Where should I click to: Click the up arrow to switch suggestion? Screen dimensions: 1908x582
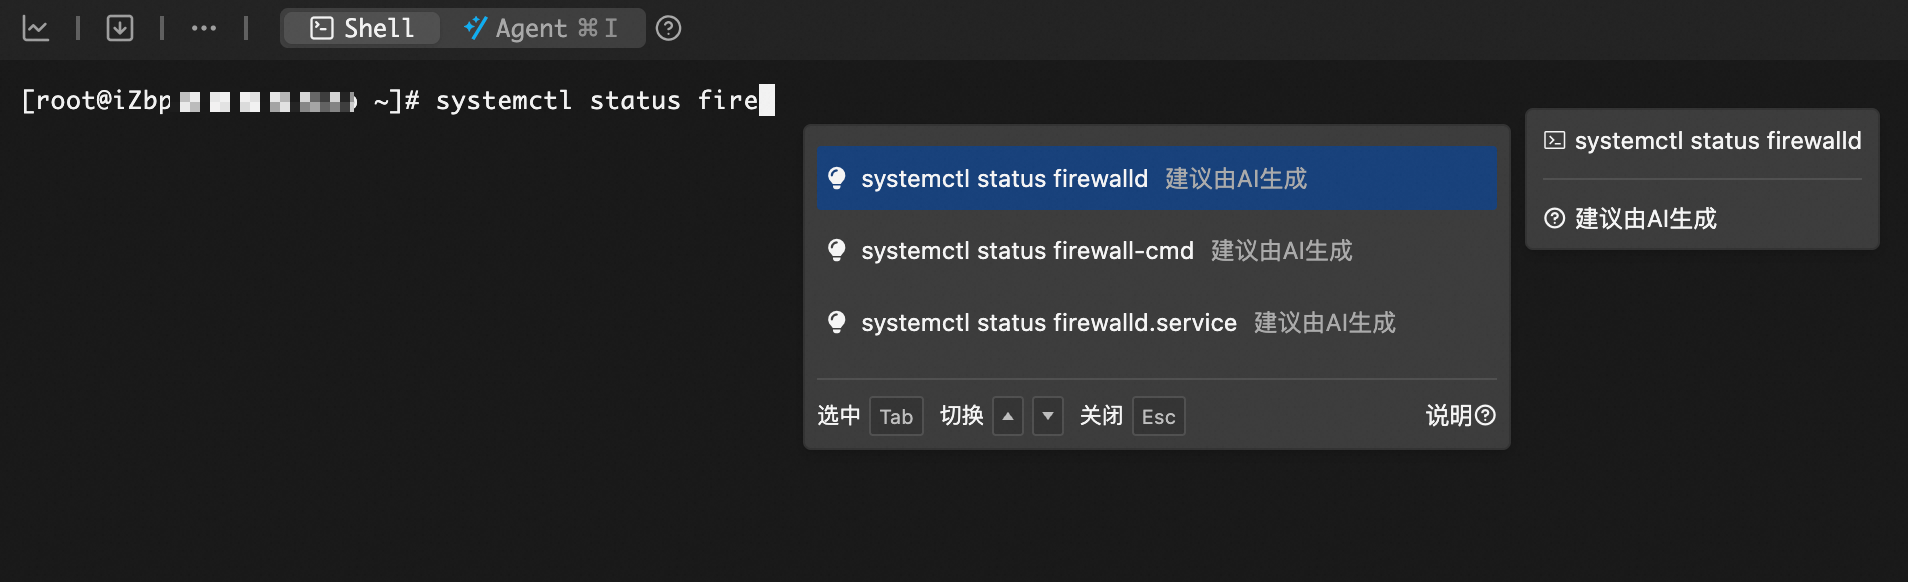click(1008, 416)
